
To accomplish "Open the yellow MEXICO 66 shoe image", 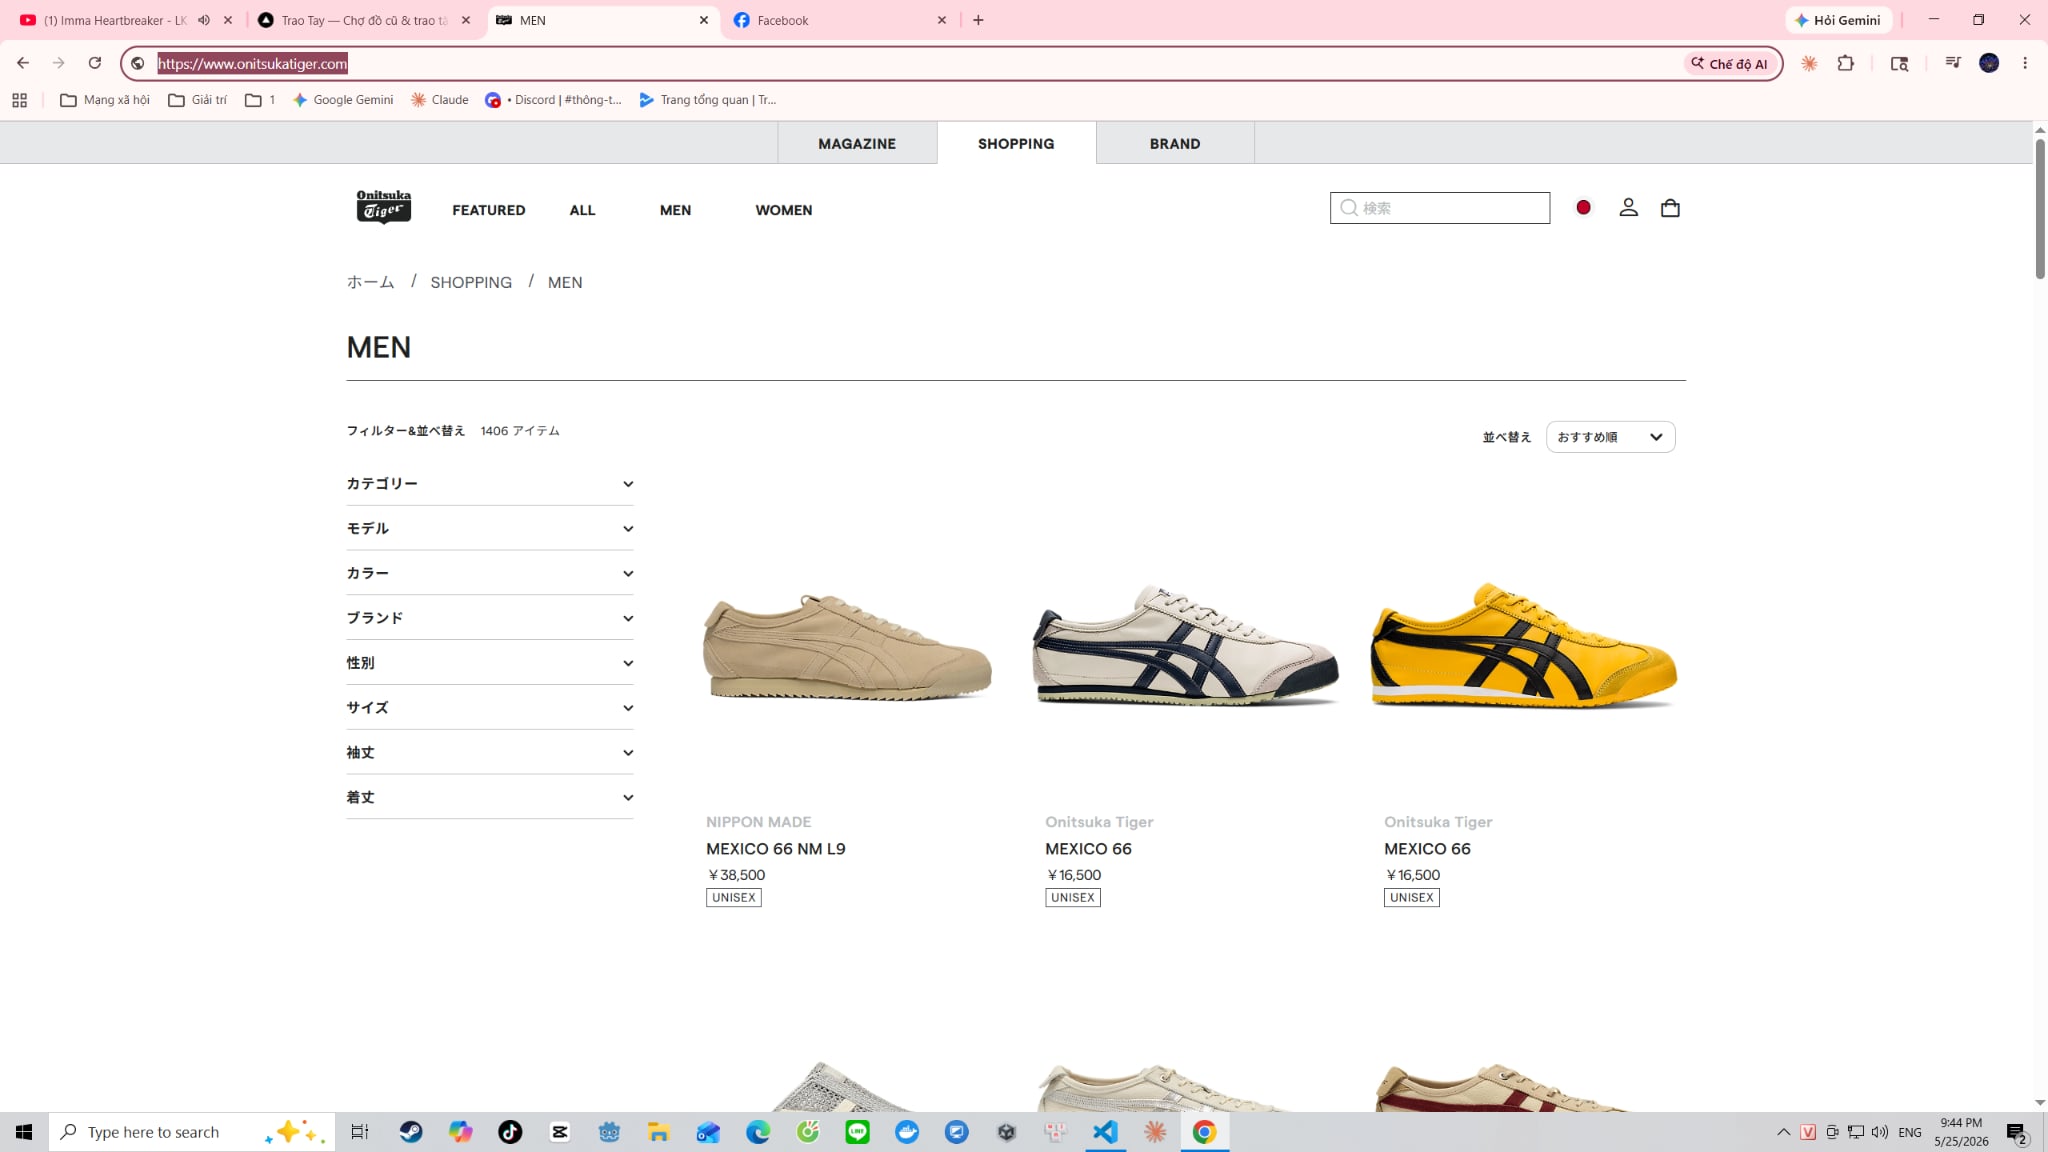I will [1523, 645].
